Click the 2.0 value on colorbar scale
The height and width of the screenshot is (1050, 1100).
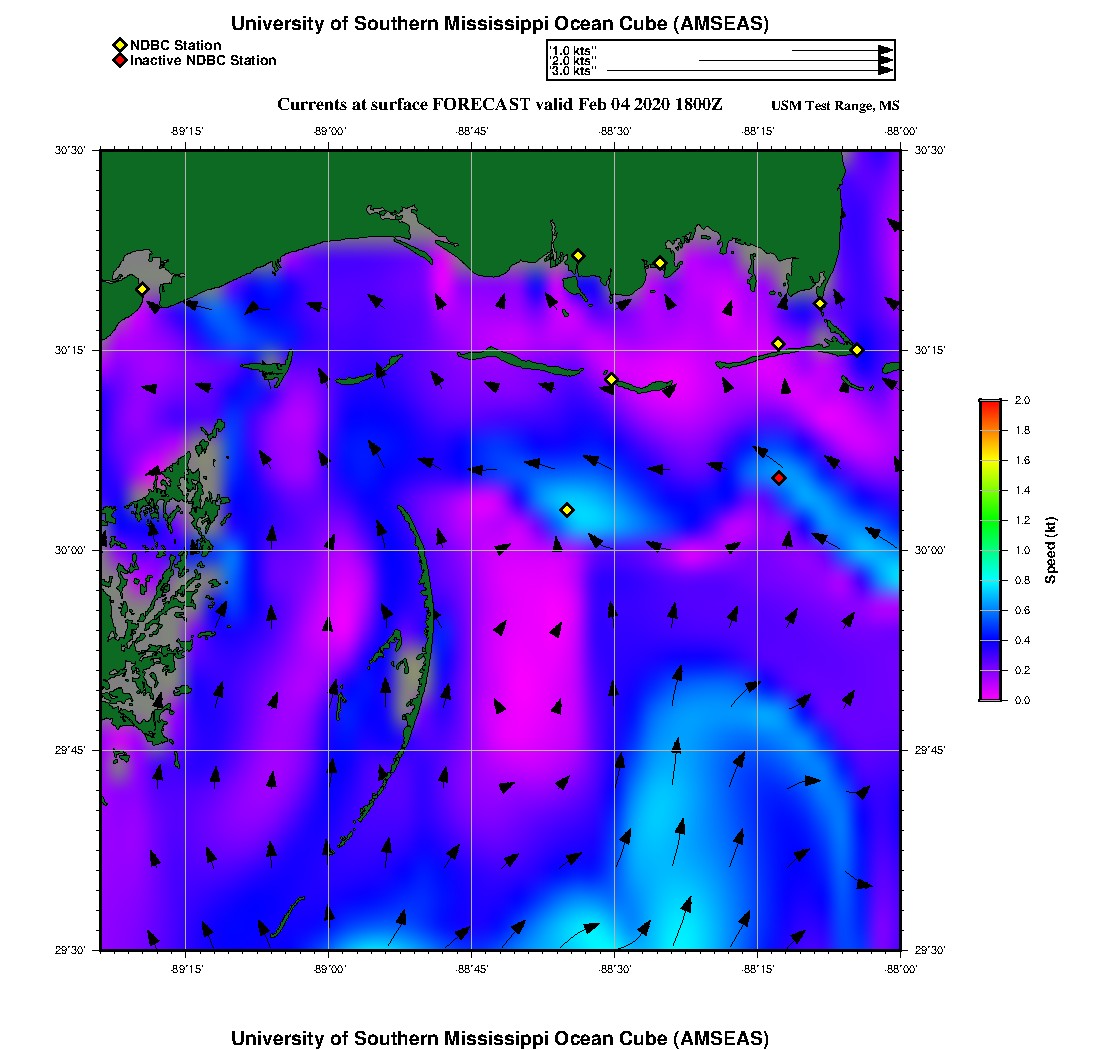[x=1022, y=400]
